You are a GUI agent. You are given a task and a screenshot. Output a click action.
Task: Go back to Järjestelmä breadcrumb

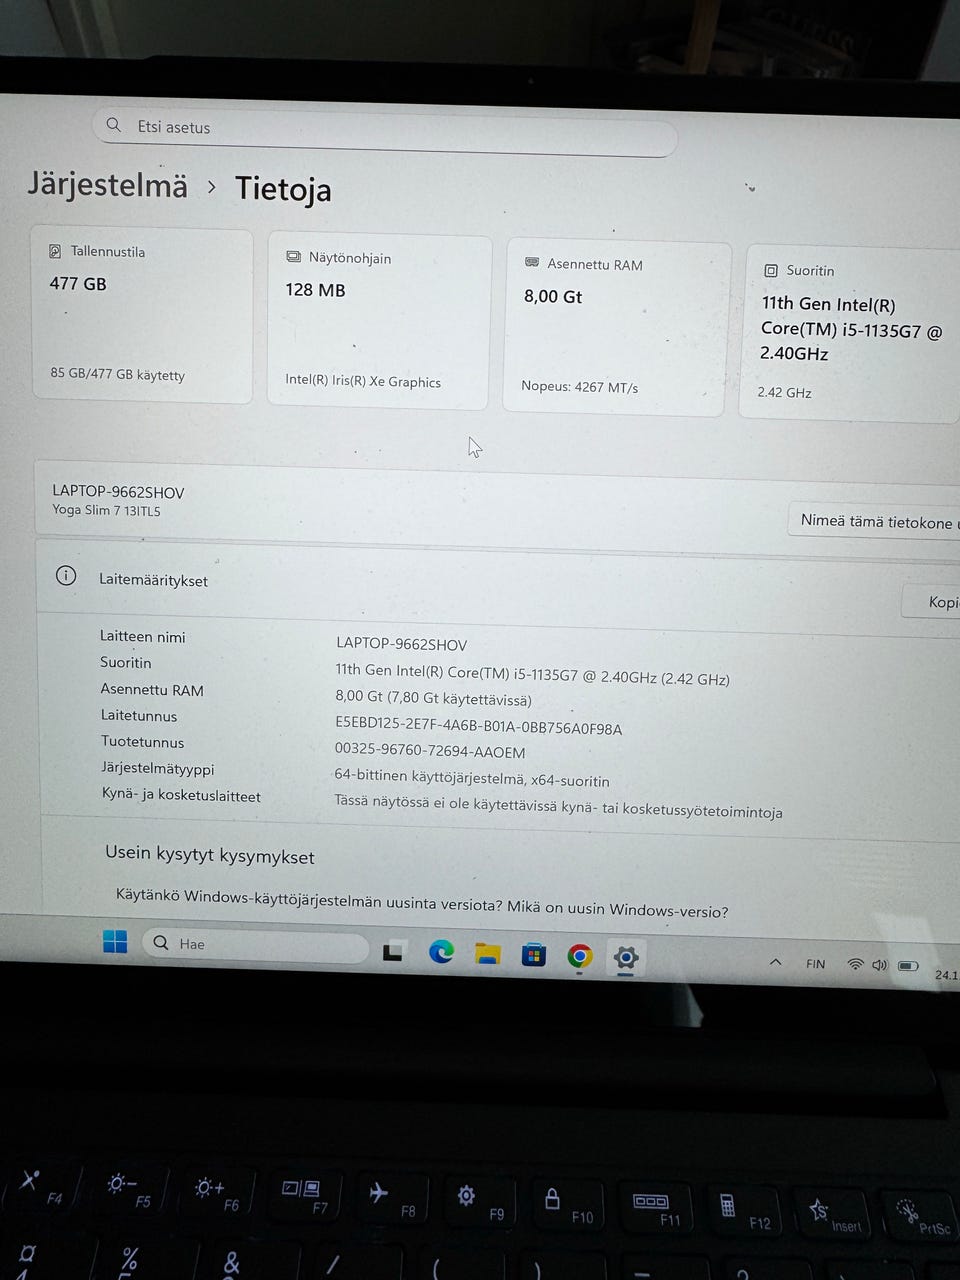pos(107,185)
